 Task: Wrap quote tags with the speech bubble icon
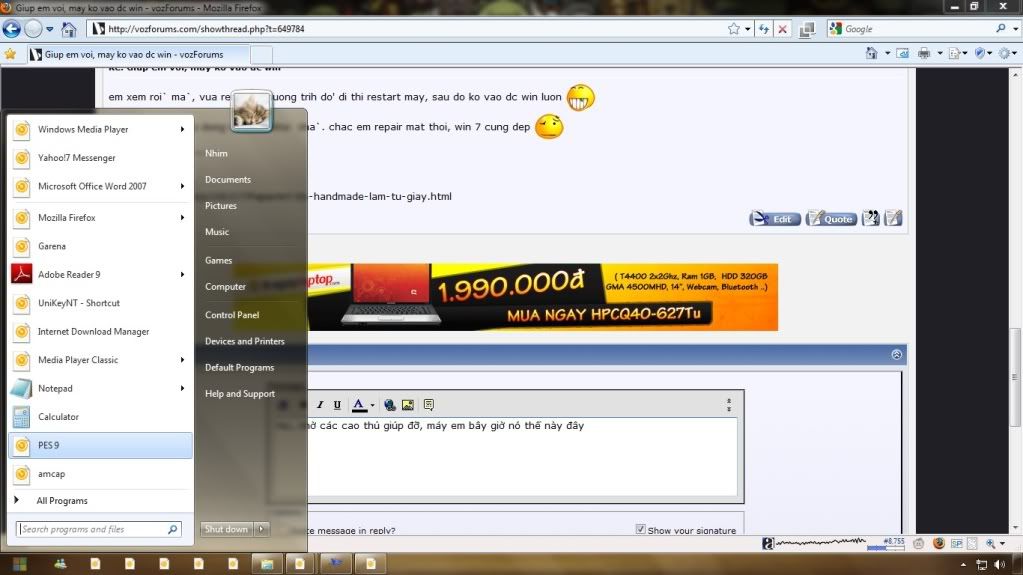pos(429,405)
